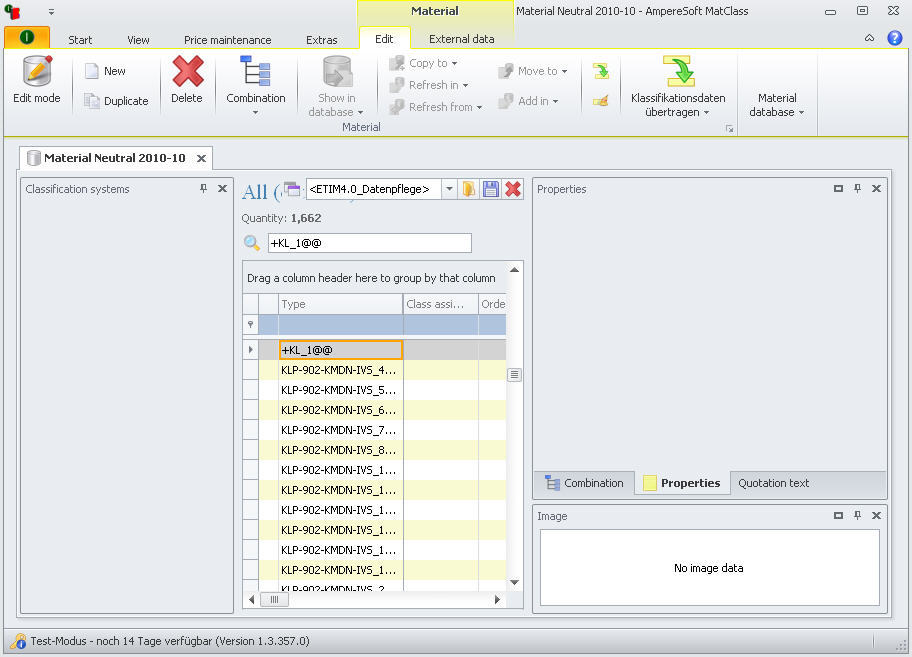
Task: Close the Image panel
Action: coord(877,515)
